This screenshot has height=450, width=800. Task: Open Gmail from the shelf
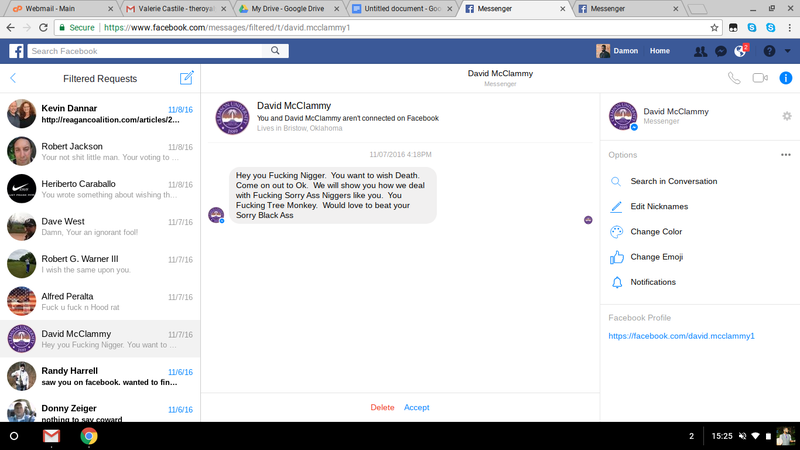click(51, 436)
